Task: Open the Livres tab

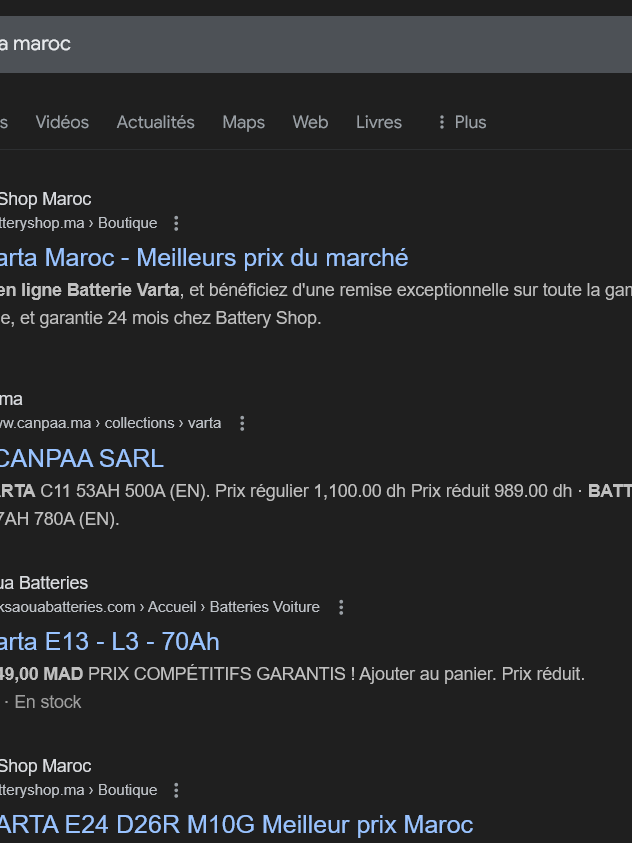Action: point(378,122)
